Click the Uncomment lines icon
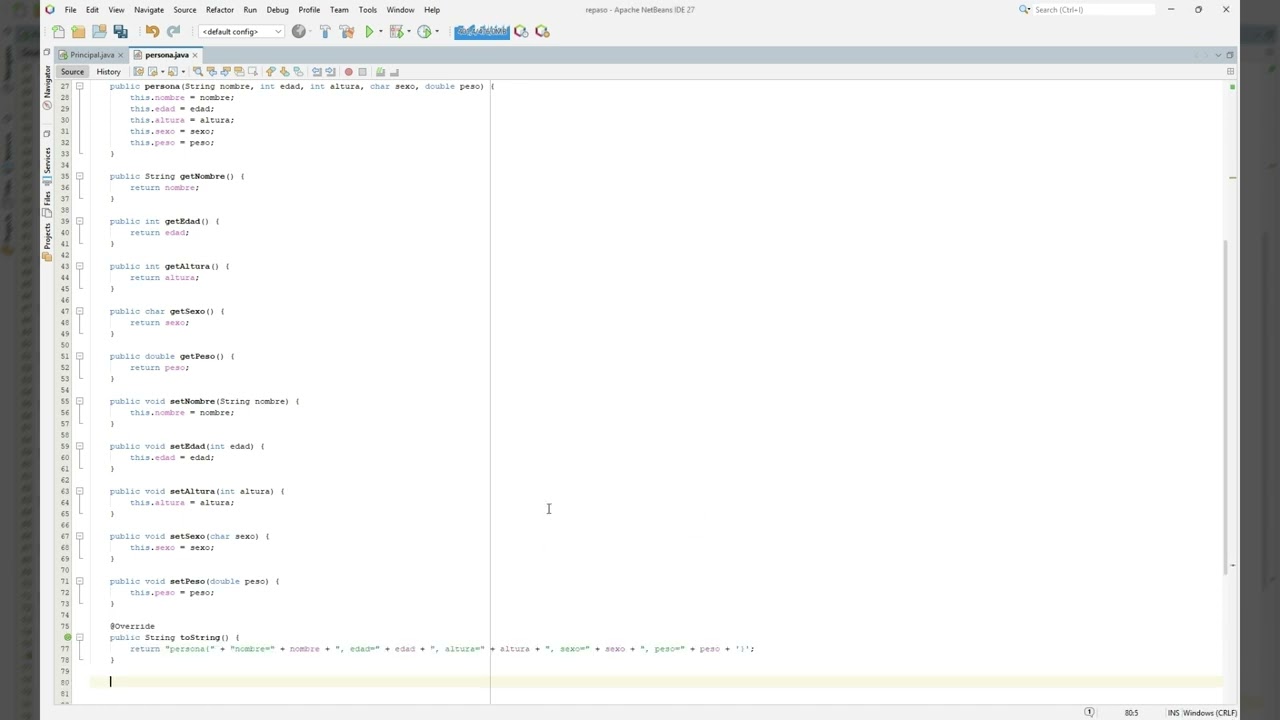Image resolution: width=1280 pixels, height=720 pixels. tap(394, 72)
